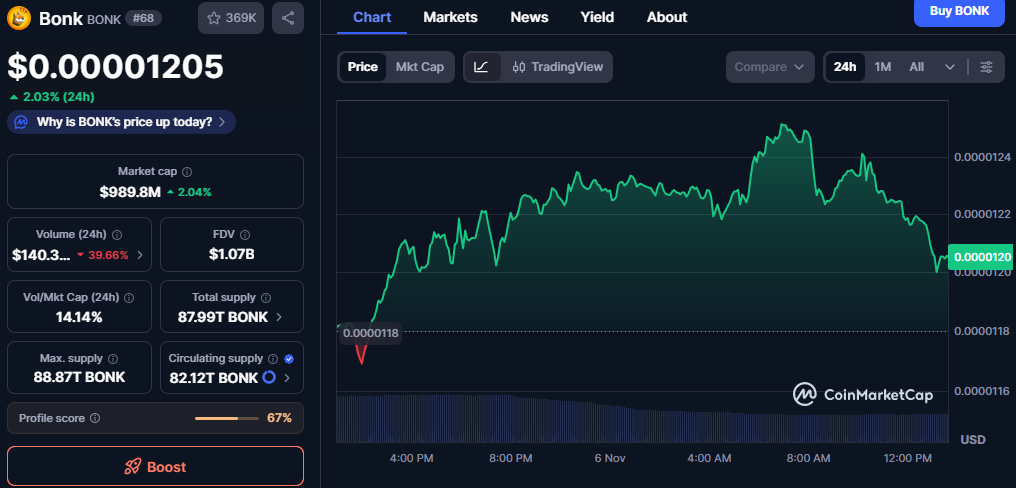Open the Compare dropdown
The height and width of the screenshot is (488, 1016).
tap(769, 67)
